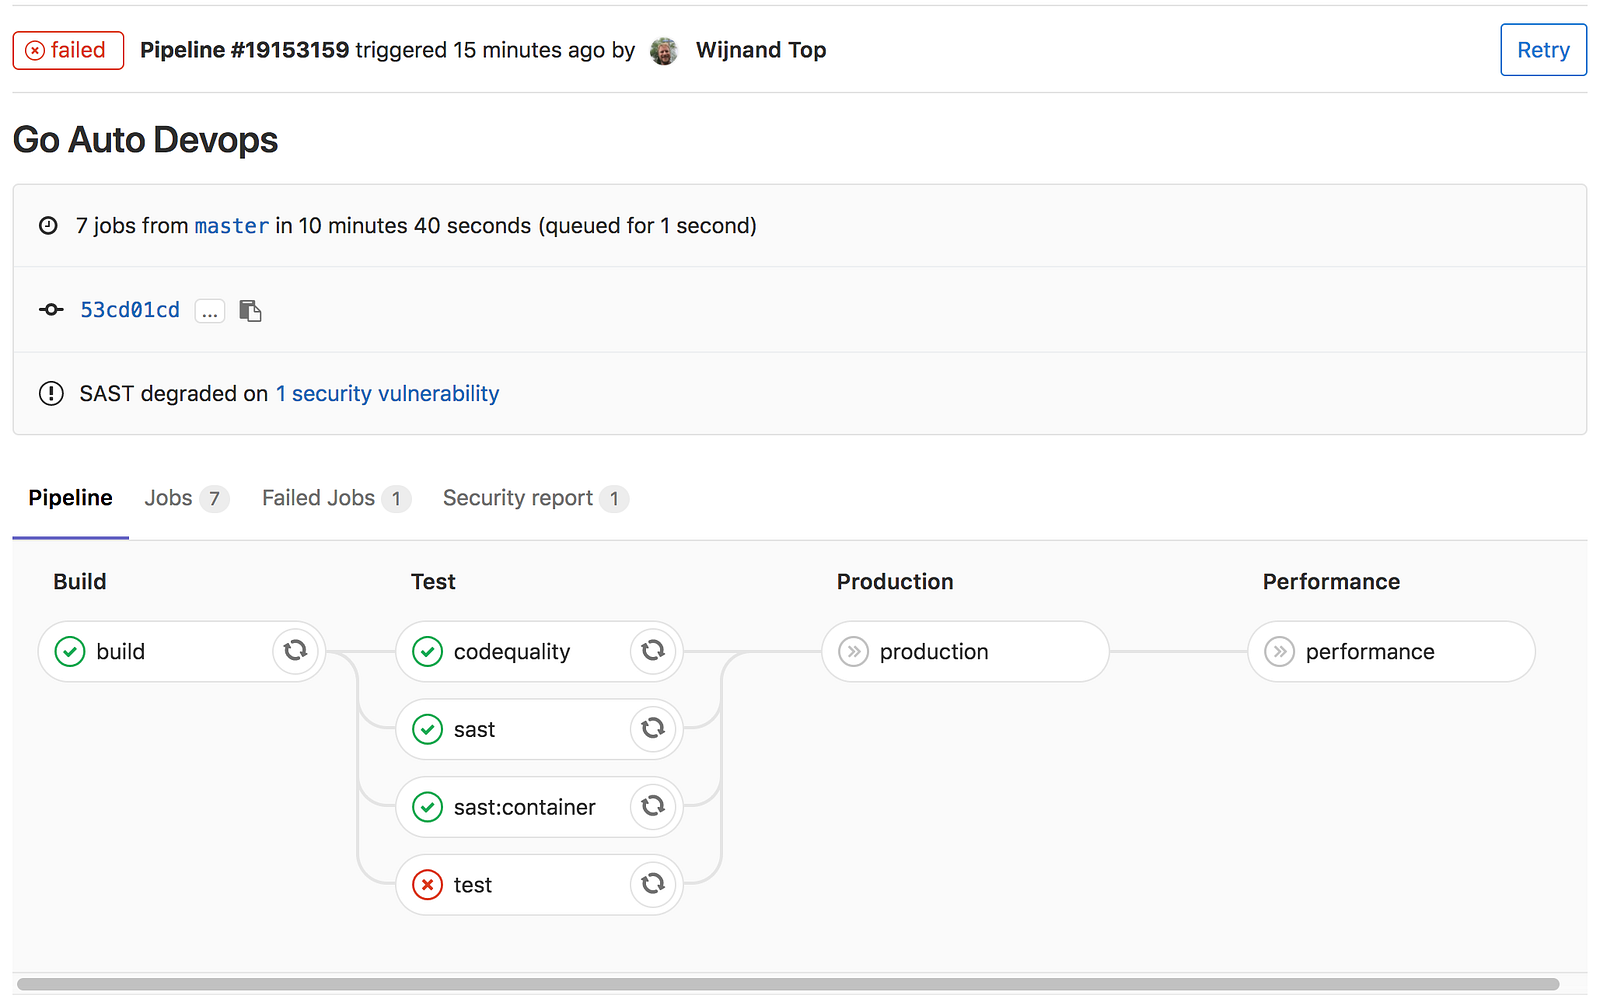The height and width of the screenshot is (1006, 1600).
Task: View the 1 security vulnerability link
Action: pos(387,394)
